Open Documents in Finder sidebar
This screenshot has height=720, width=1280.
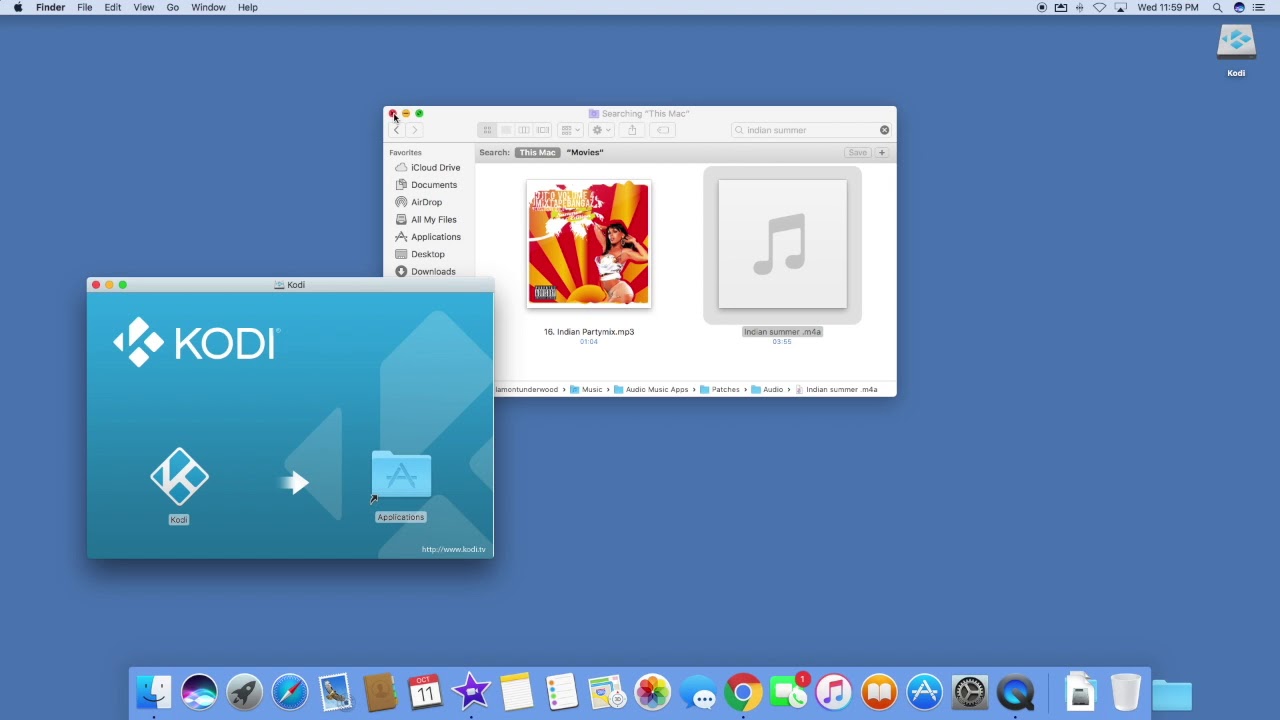(426, 185)
